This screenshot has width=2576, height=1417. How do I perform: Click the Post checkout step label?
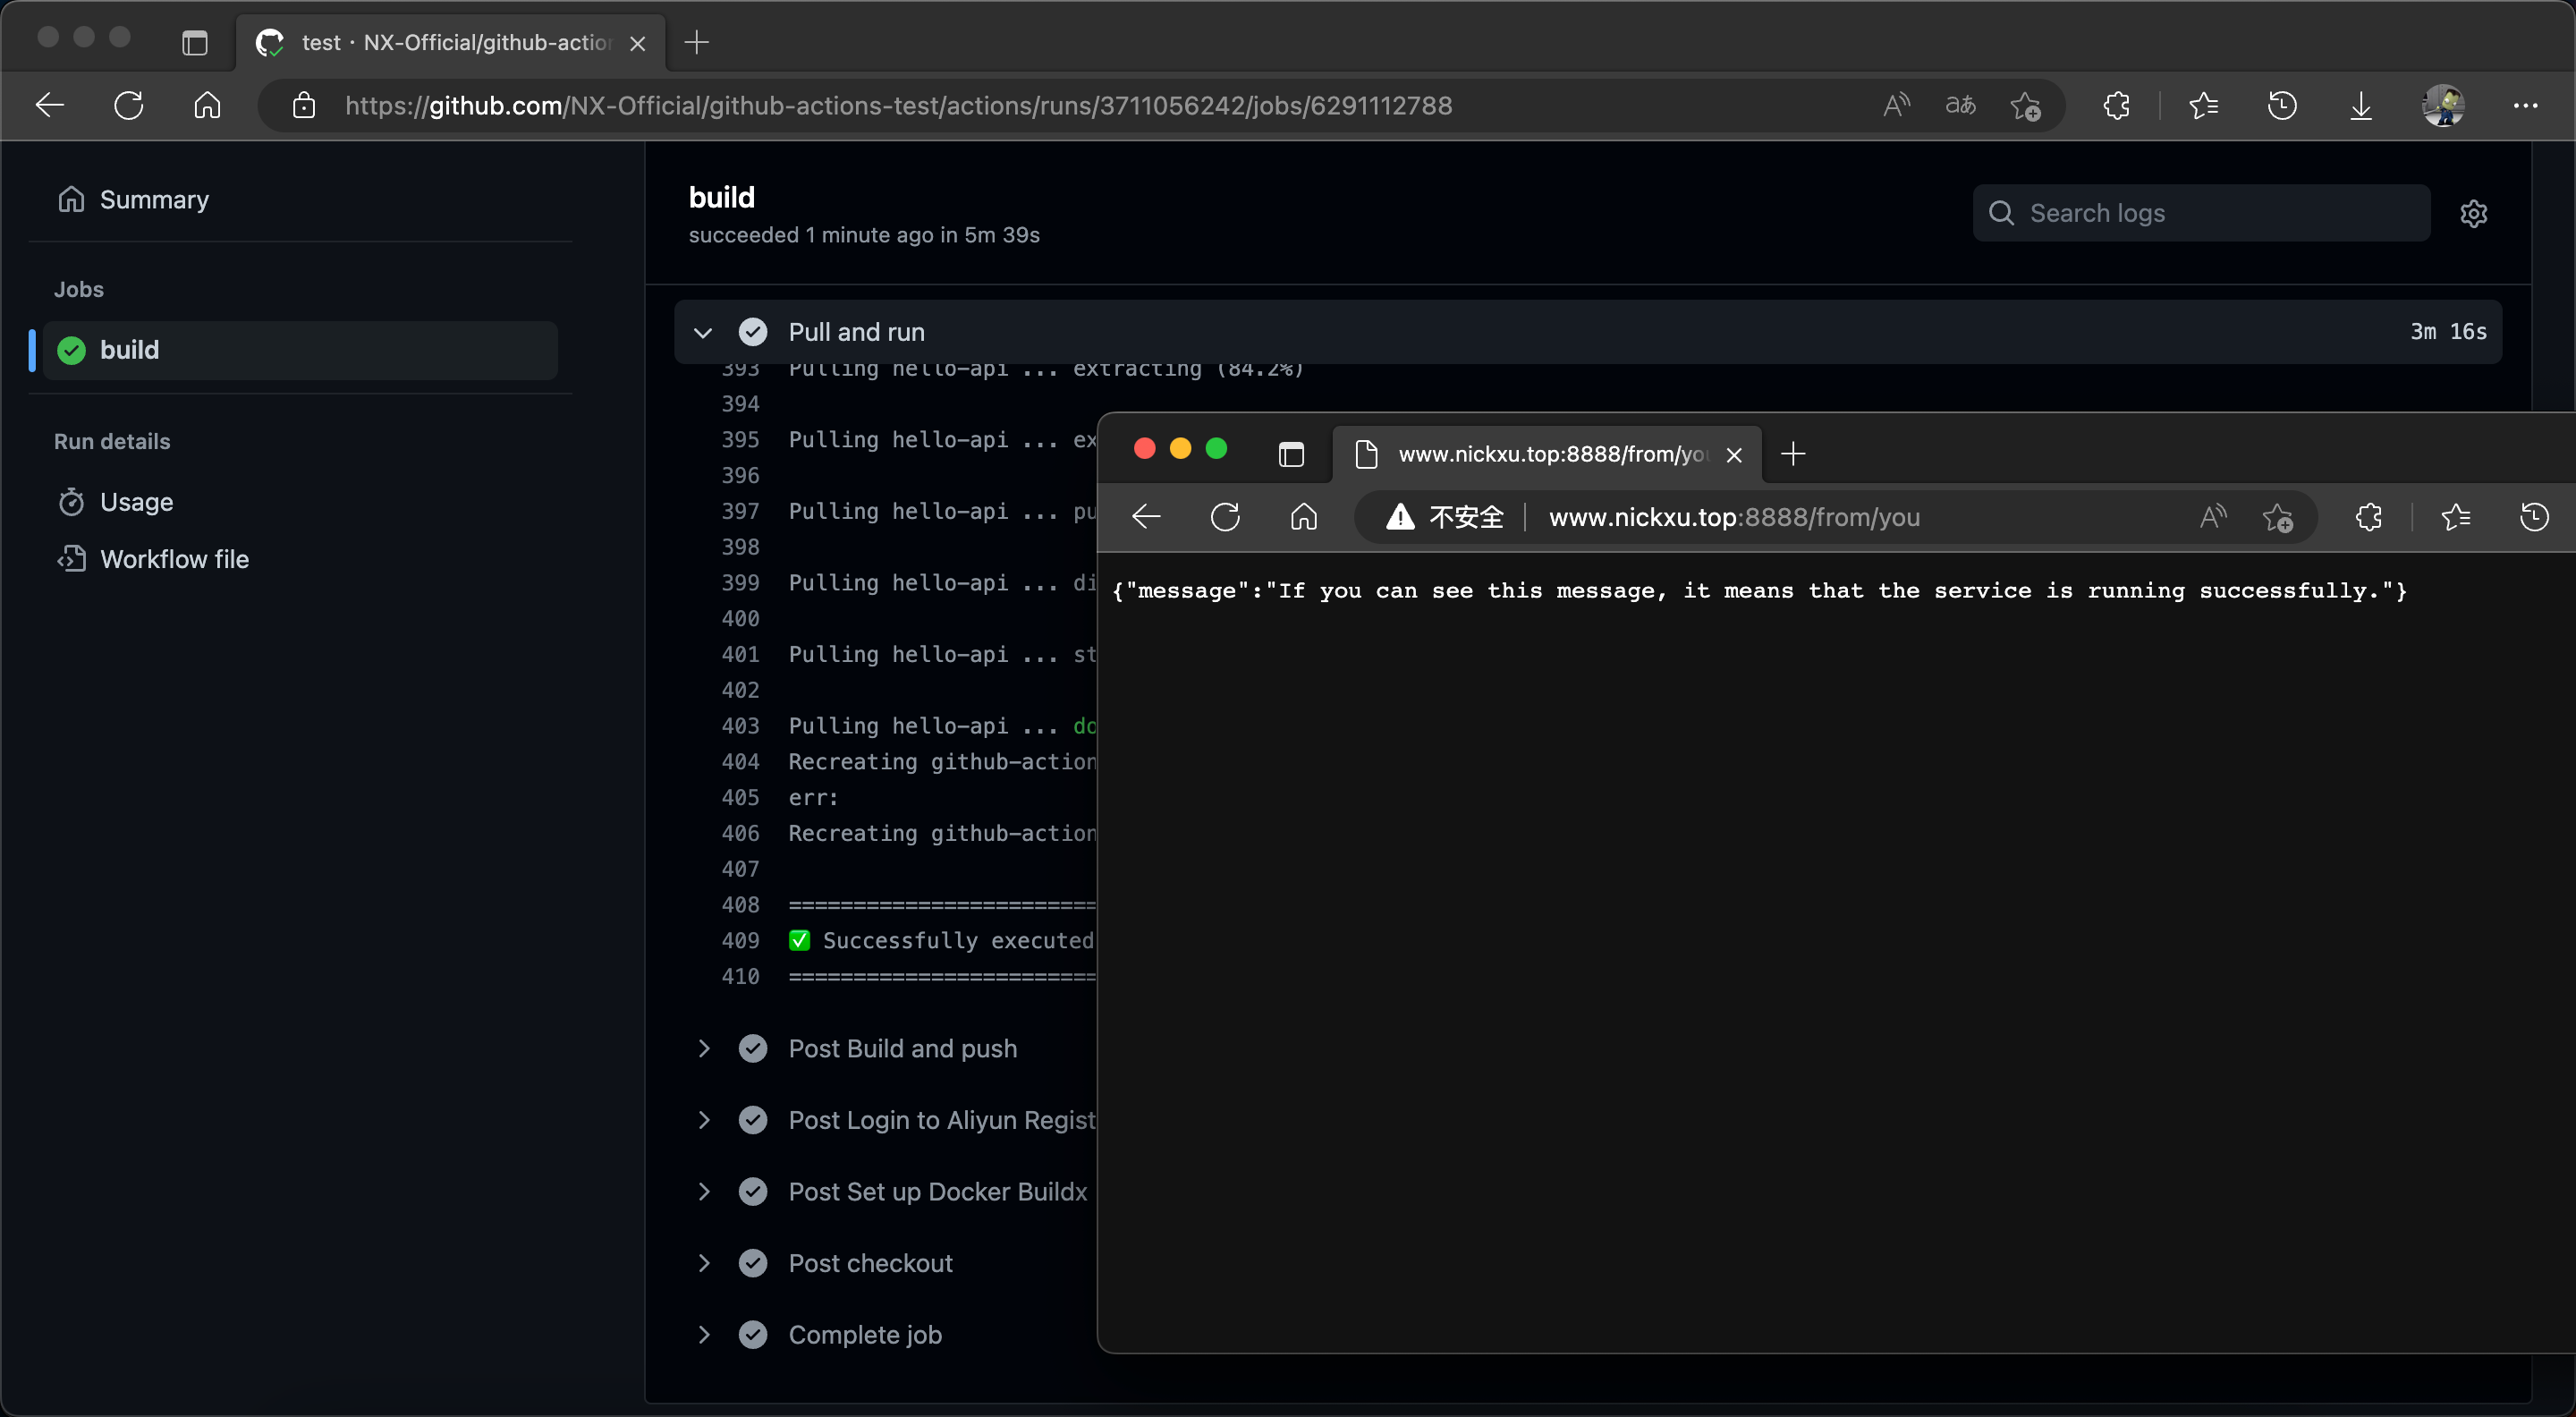870,1263
